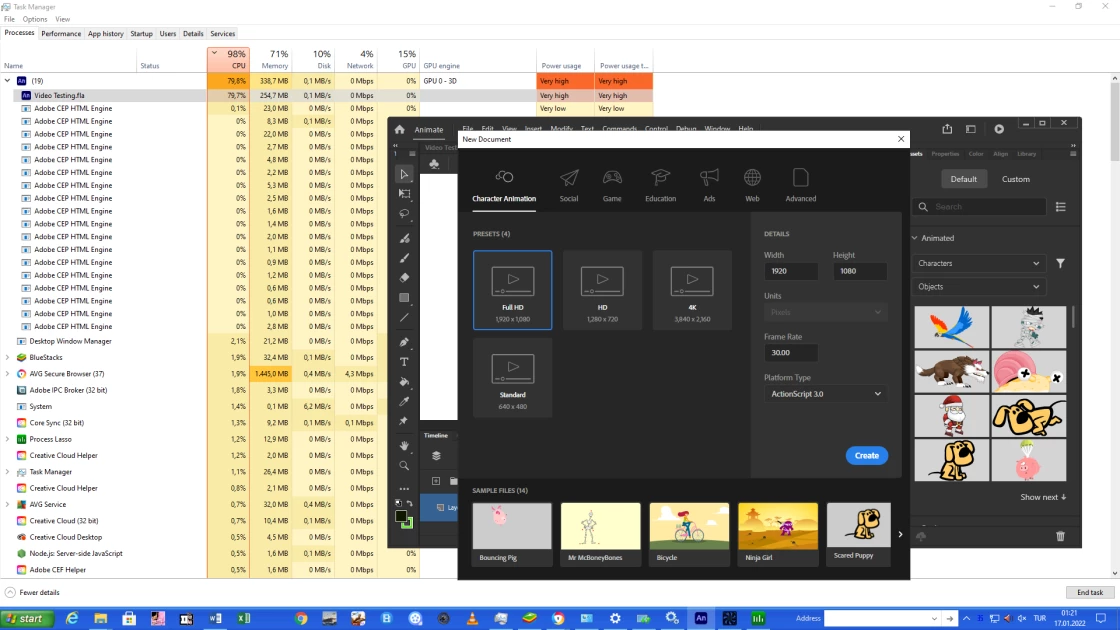Screen dimensions: 1120x630
Task: Click End task button
Action: pyautogui.click(x=1090, y=592)
